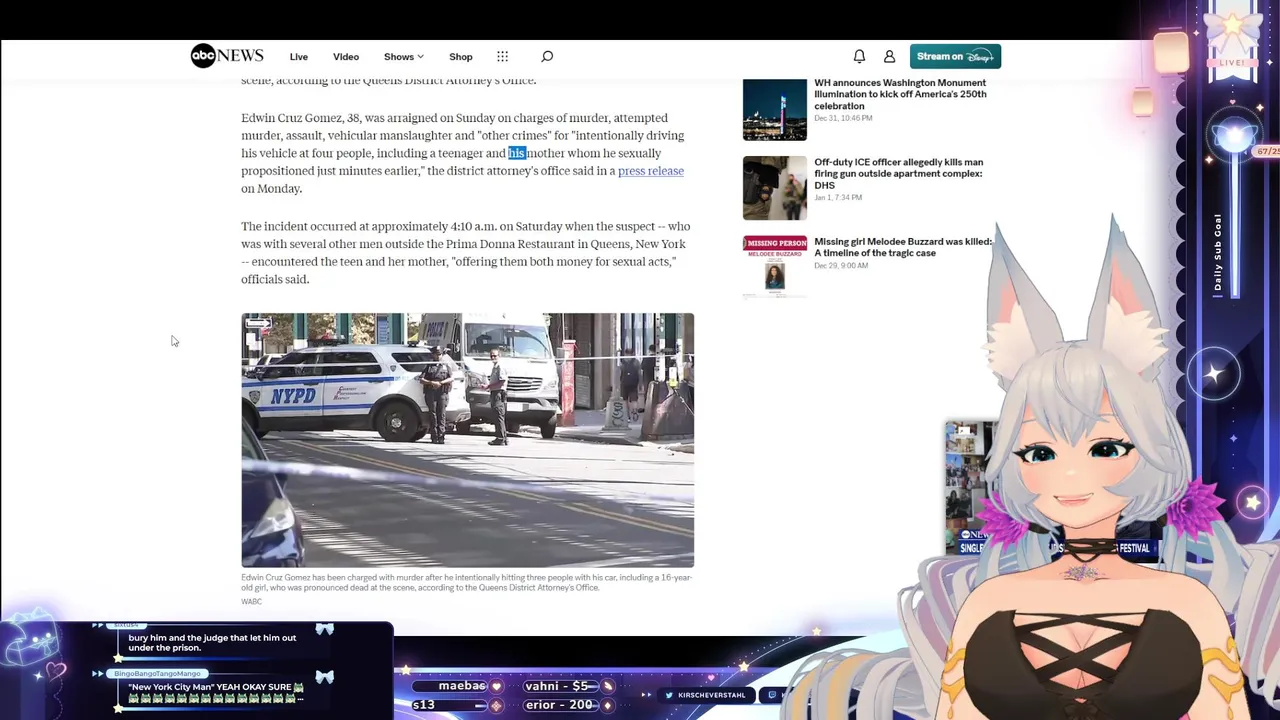Image resolution: width=1280 pixels, height=720 pixels.
Task: Click the "New York City Man" chat message
Action: [x=216, y=692]
